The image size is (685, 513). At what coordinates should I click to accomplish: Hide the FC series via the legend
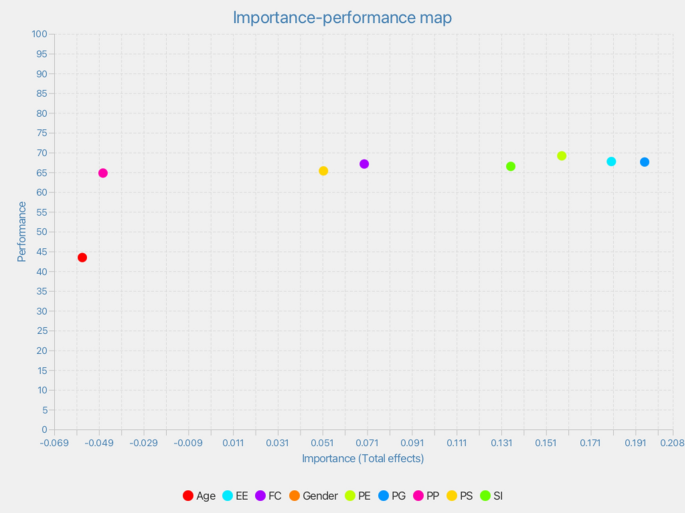click(268, 496)
